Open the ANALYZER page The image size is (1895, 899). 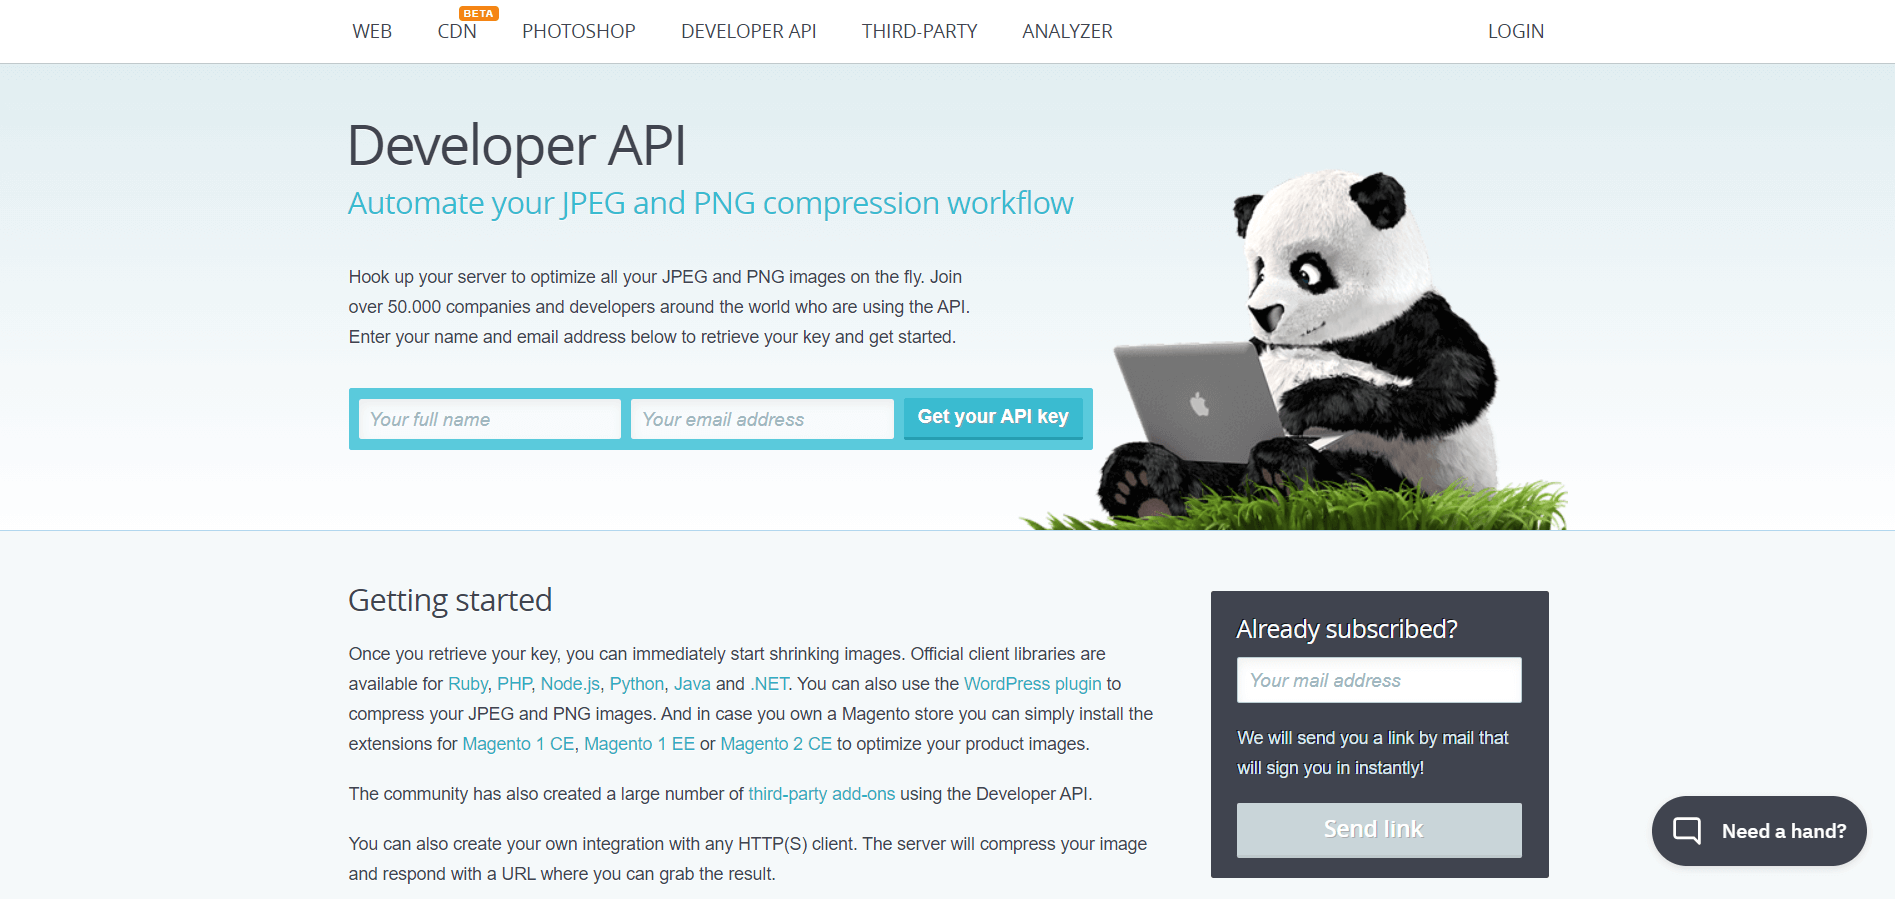click(x=1067, y=31)
